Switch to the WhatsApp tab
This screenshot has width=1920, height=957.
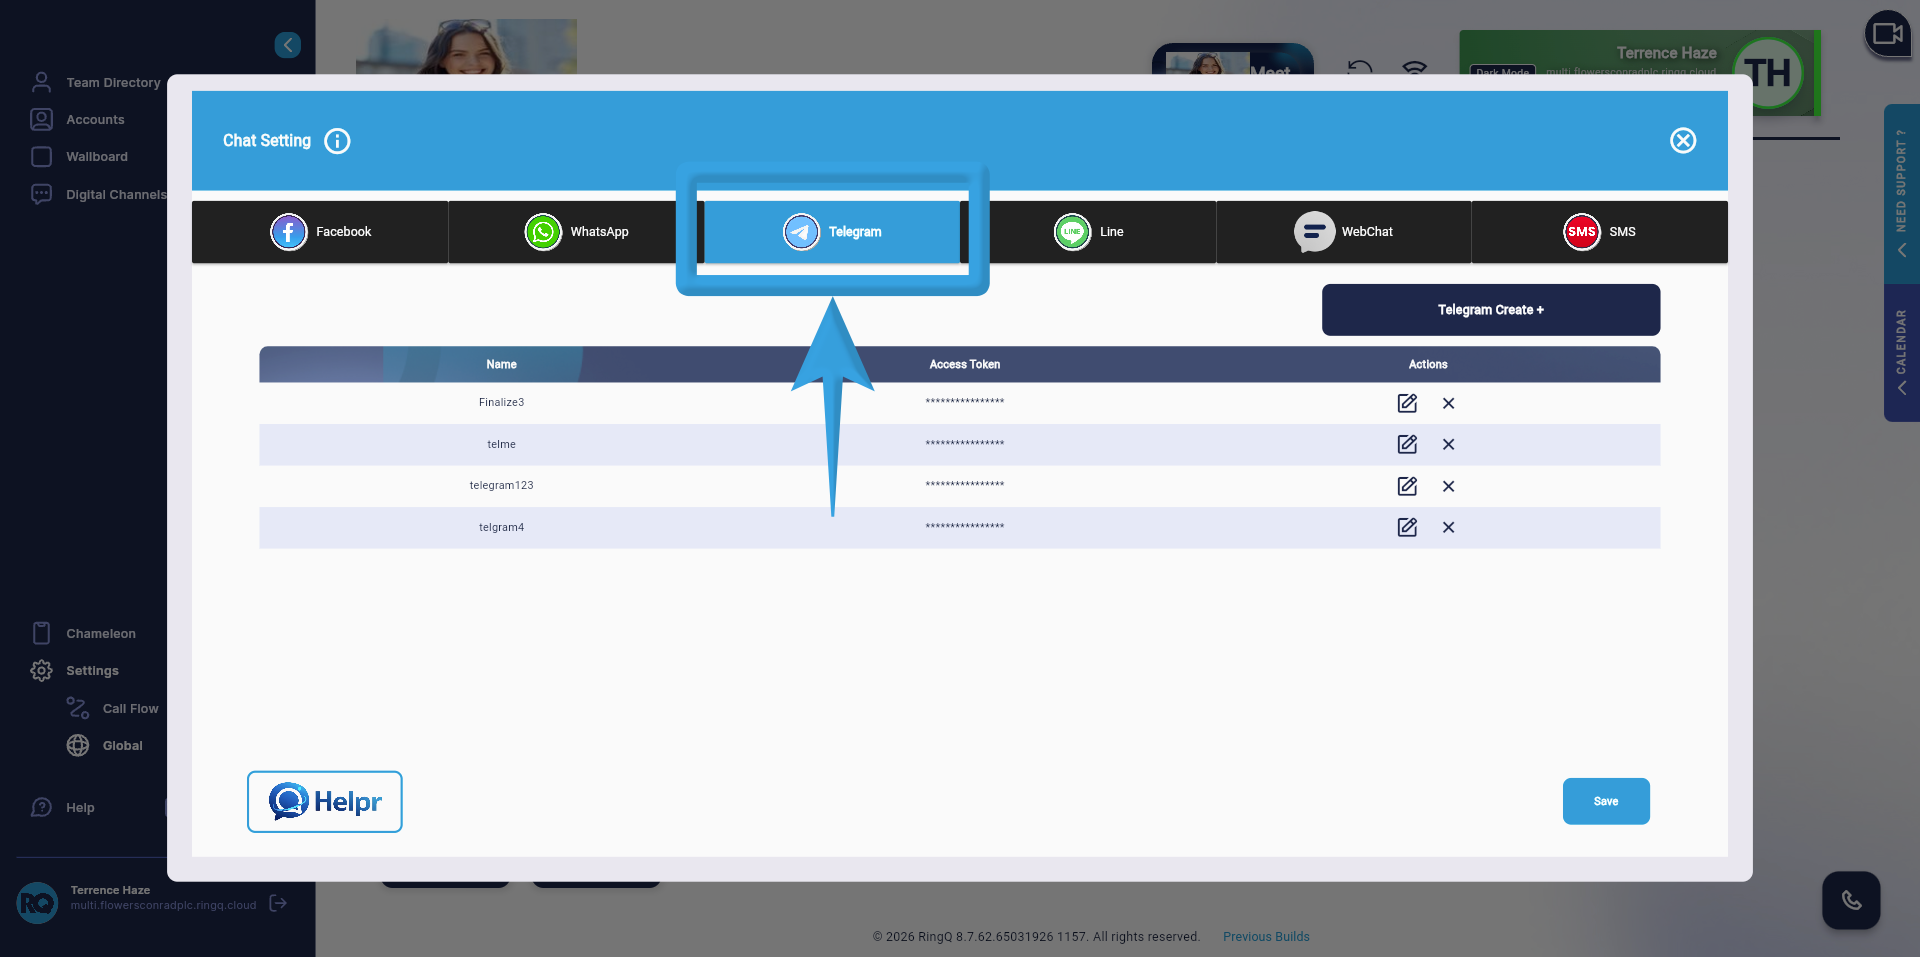coord(578,231)
